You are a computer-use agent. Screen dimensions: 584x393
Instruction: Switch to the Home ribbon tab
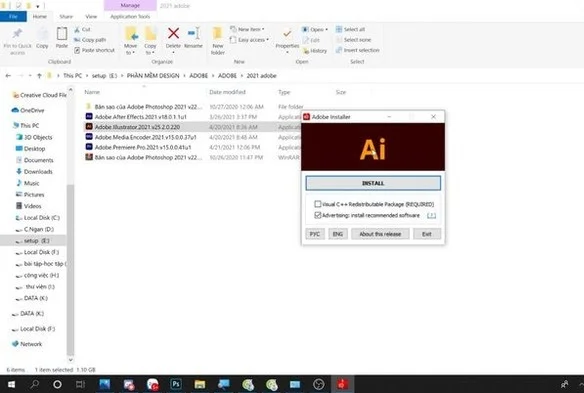(x=39, y=16)
